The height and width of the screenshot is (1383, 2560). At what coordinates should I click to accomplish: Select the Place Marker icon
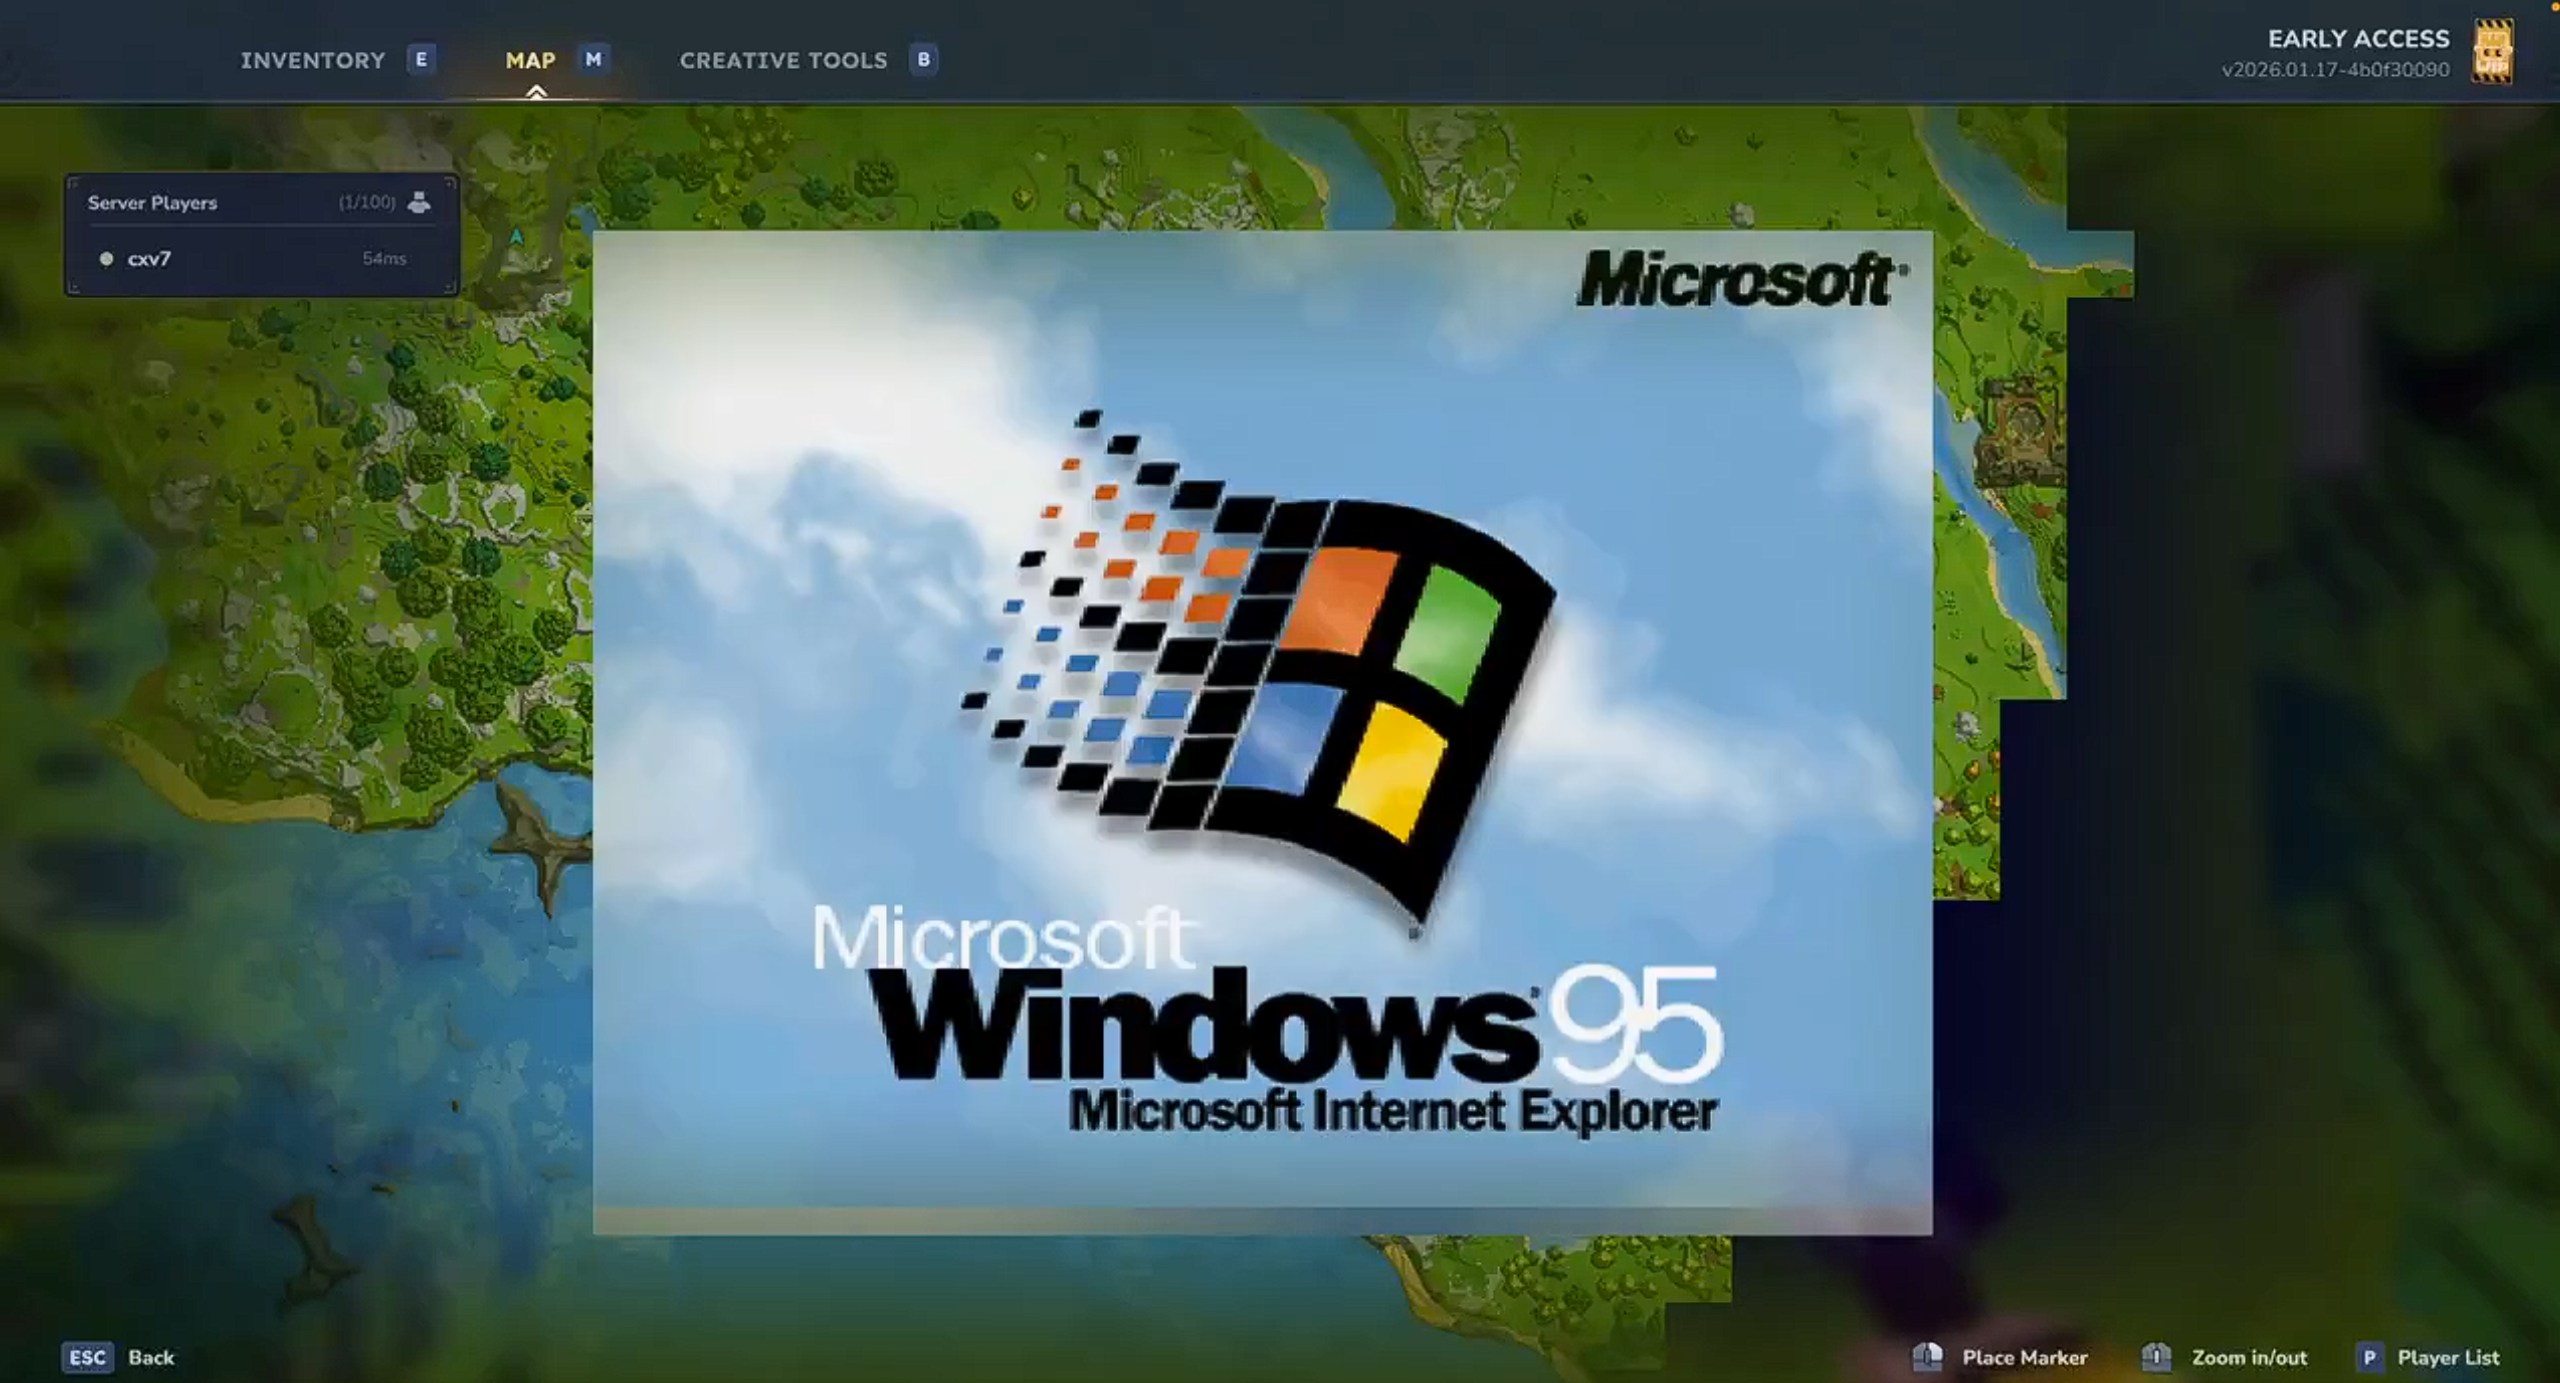coord(1930,1356)
